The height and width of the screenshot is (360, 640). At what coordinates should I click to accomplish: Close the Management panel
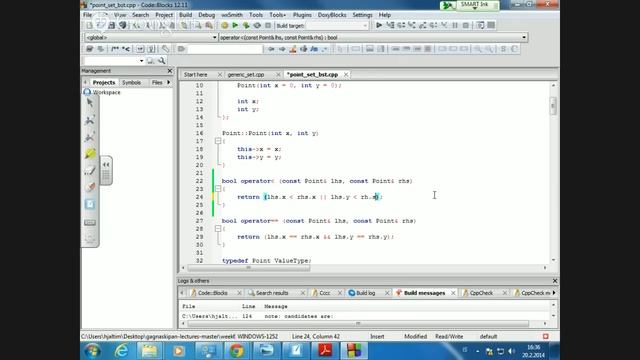click(170, 71)
